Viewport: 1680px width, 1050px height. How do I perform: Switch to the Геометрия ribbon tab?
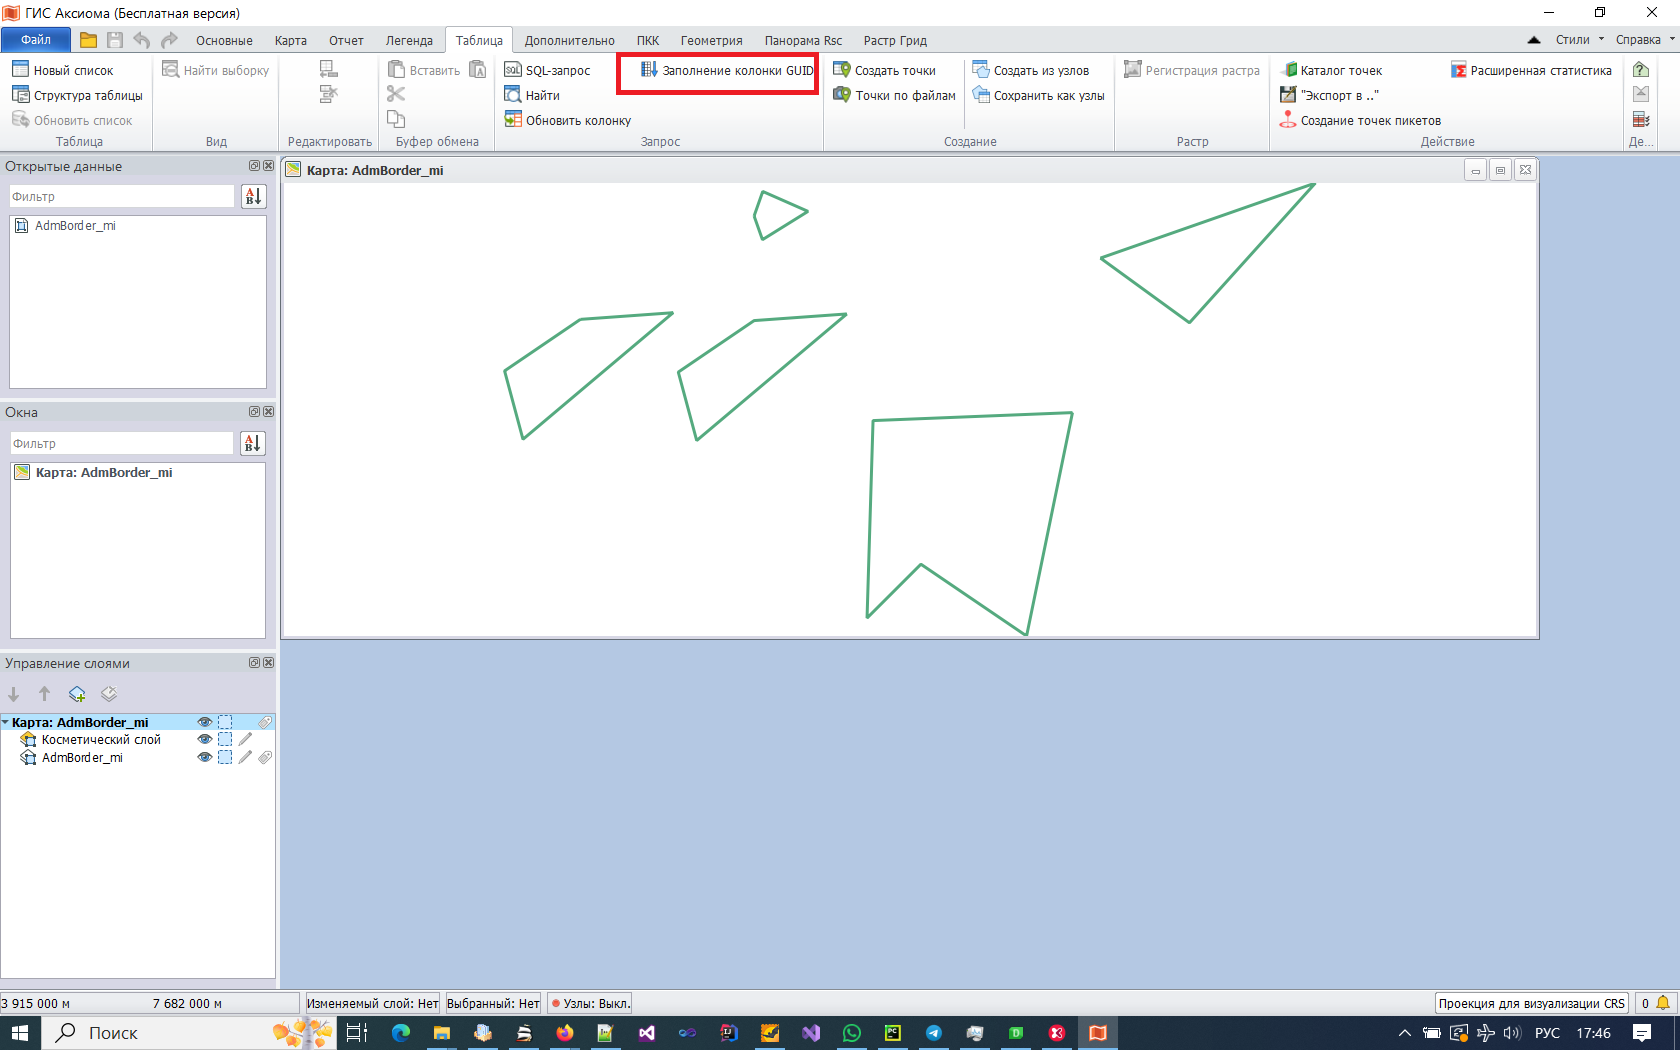point(711,40)
